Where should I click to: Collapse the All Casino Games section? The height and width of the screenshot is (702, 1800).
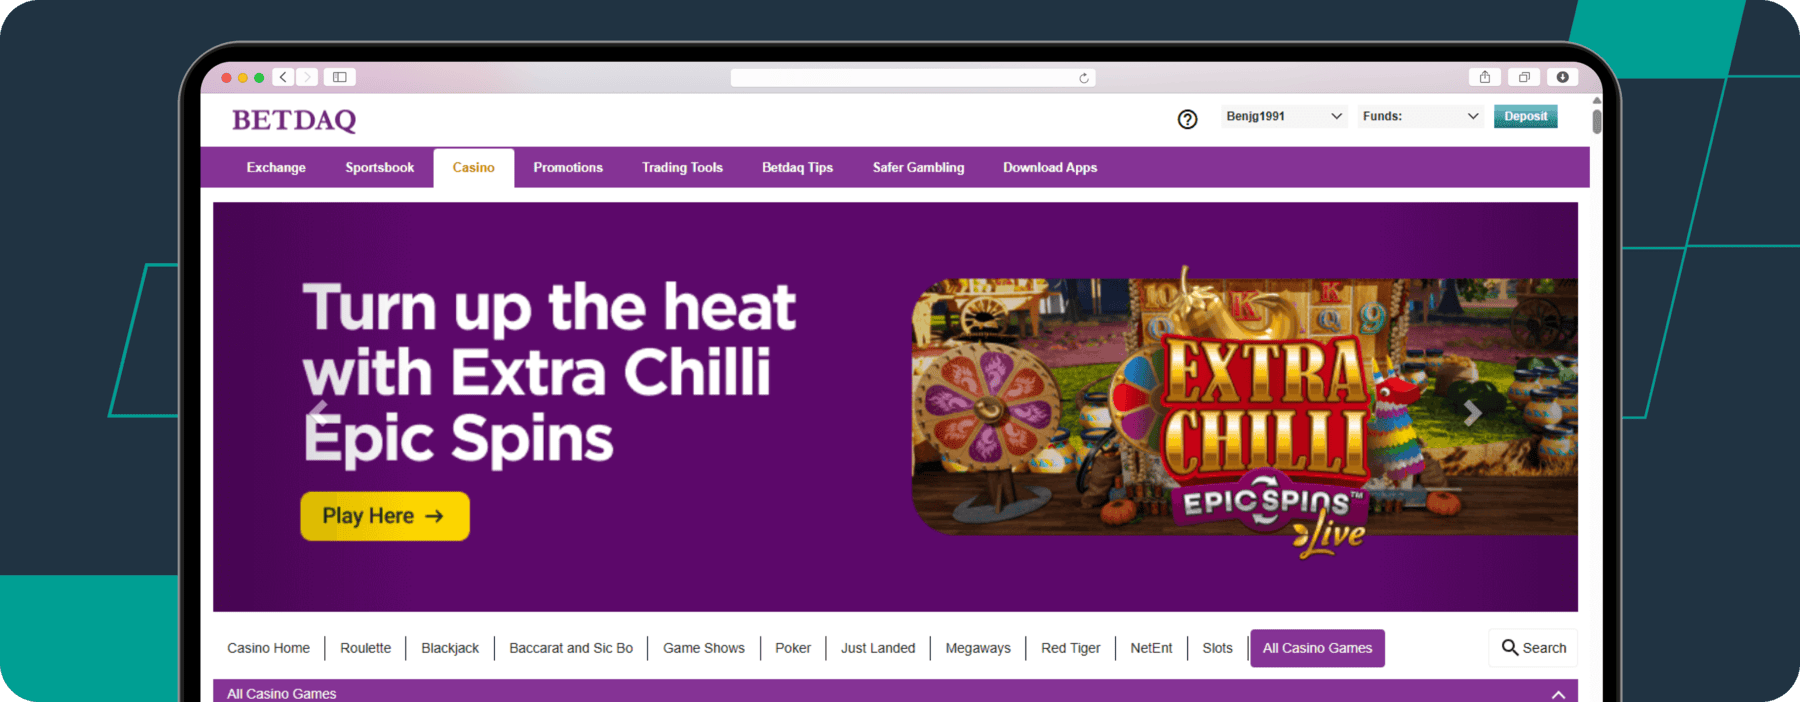point(1558,694)
